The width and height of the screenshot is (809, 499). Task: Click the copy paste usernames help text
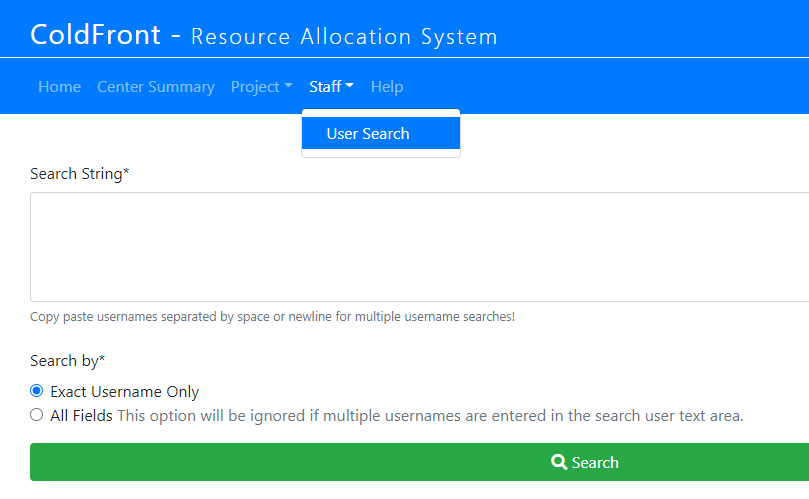[272, 316]
